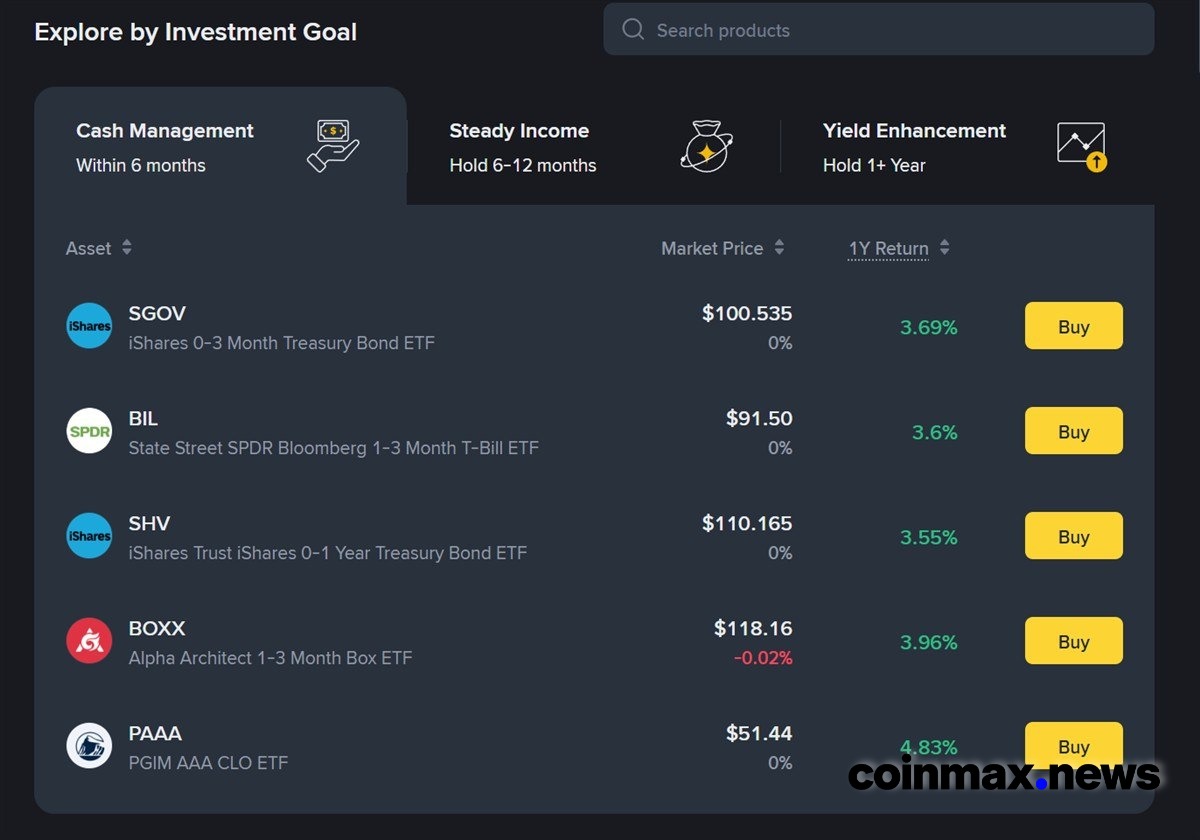Image resolution: width=1200 pixels, height=840 pixels.
Task: Click the Yield Enhancement chart icon
Action: [1082, 147]
